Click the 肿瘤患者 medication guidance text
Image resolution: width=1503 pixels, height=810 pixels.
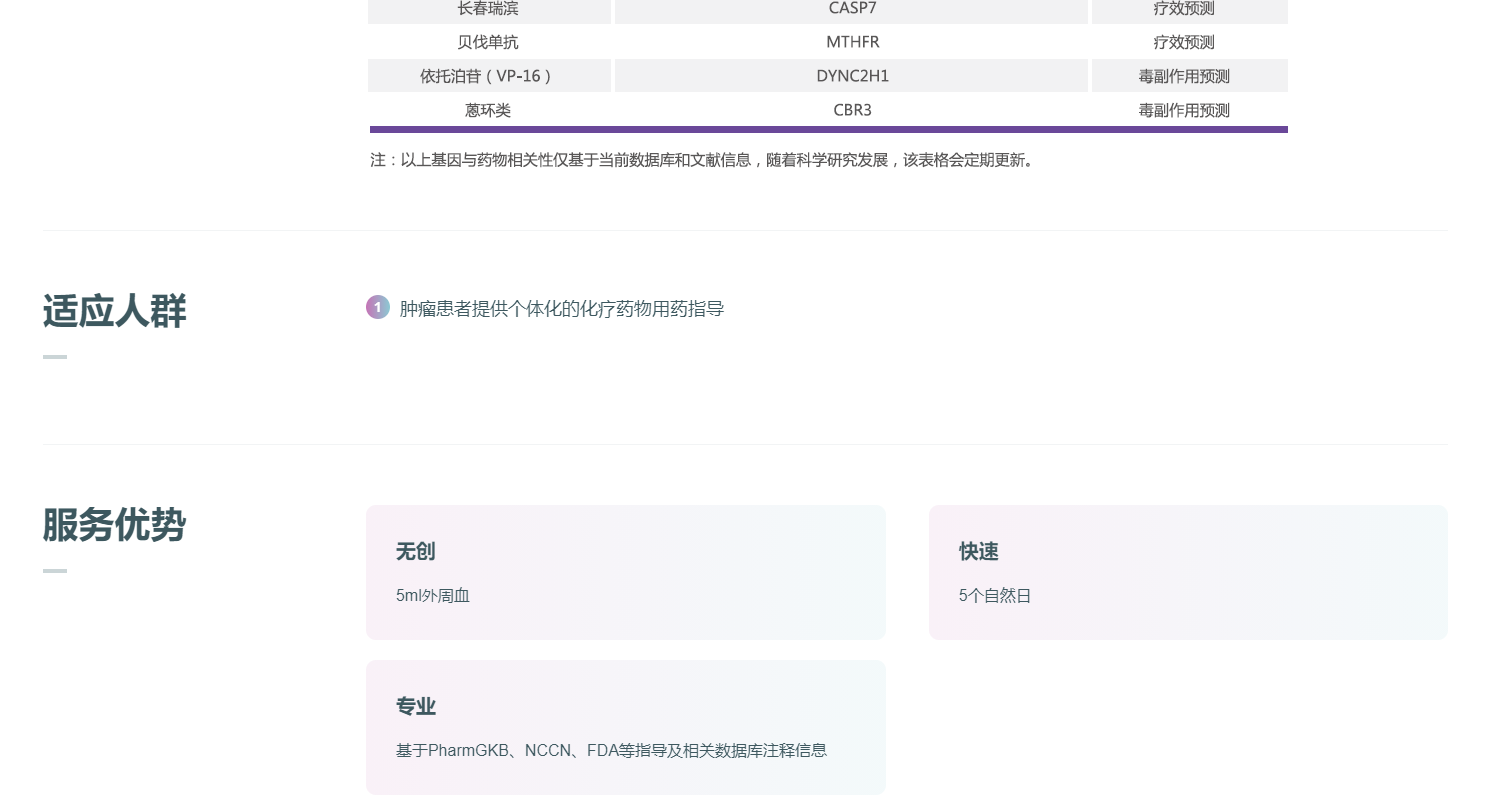click(561, 309)
